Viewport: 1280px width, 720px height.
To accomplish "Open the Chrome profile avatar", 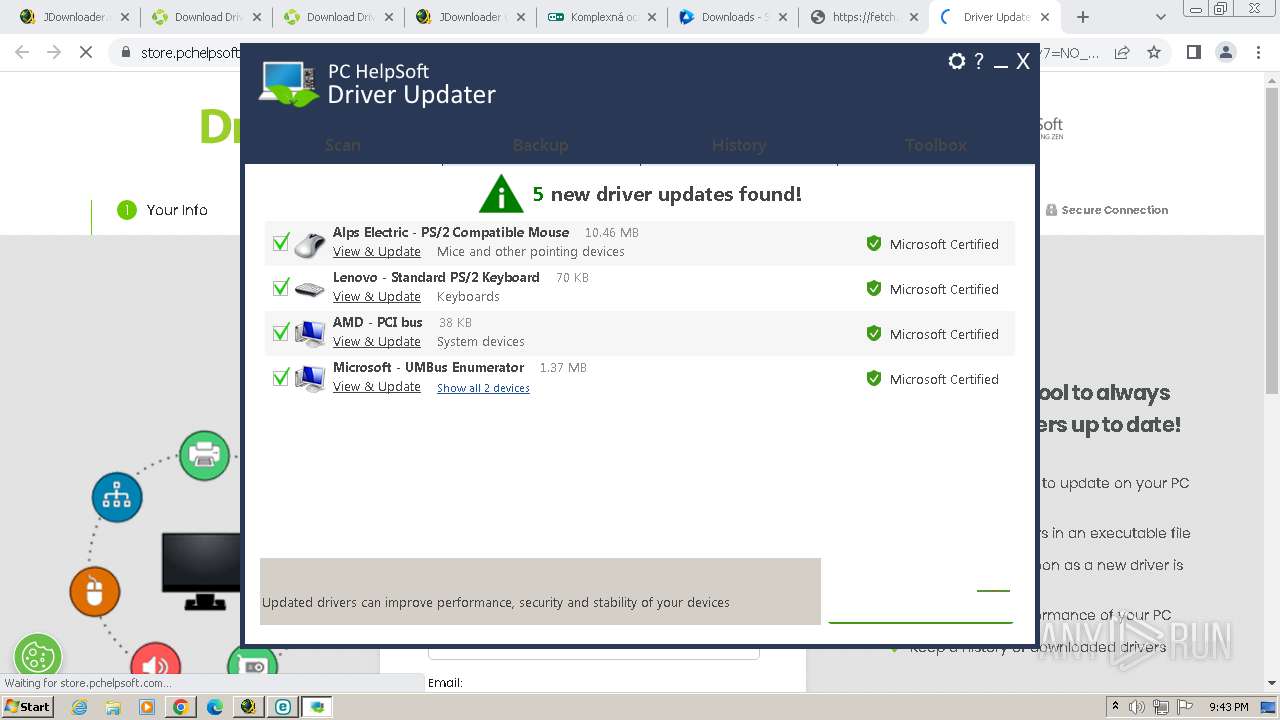I will [1225, 52].
